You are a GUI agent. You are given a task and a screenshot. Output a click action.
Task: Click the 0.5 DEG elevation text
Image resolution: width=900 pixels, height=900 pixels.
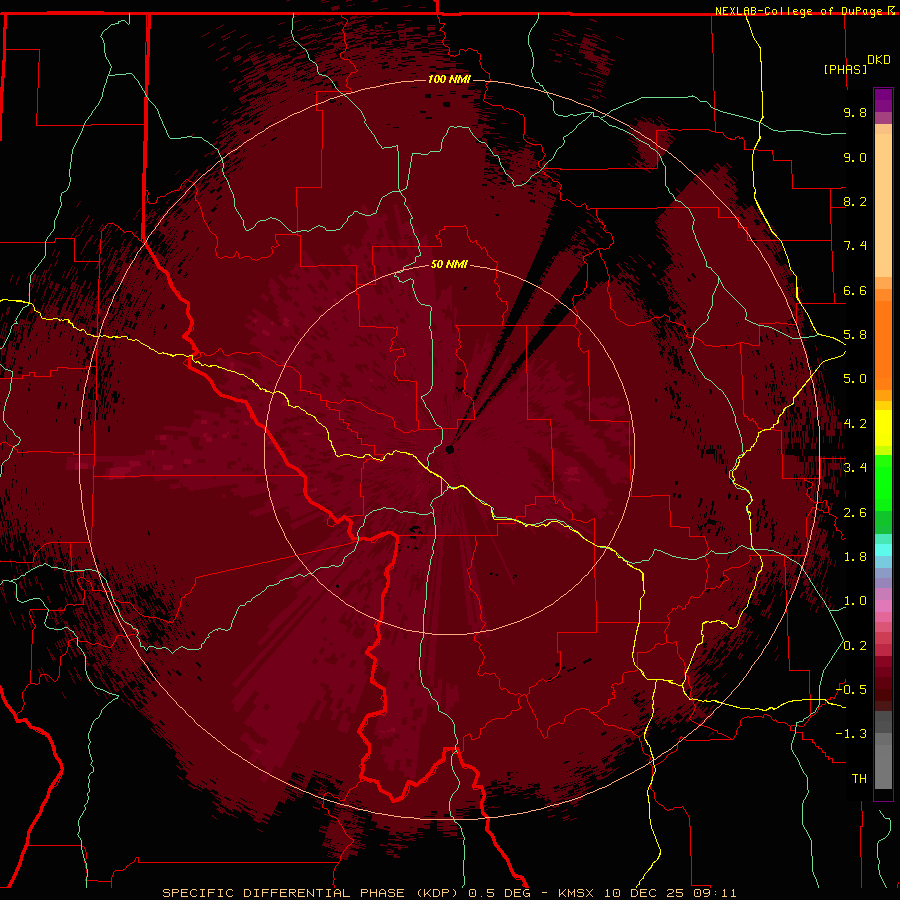(x=499, y=893)
